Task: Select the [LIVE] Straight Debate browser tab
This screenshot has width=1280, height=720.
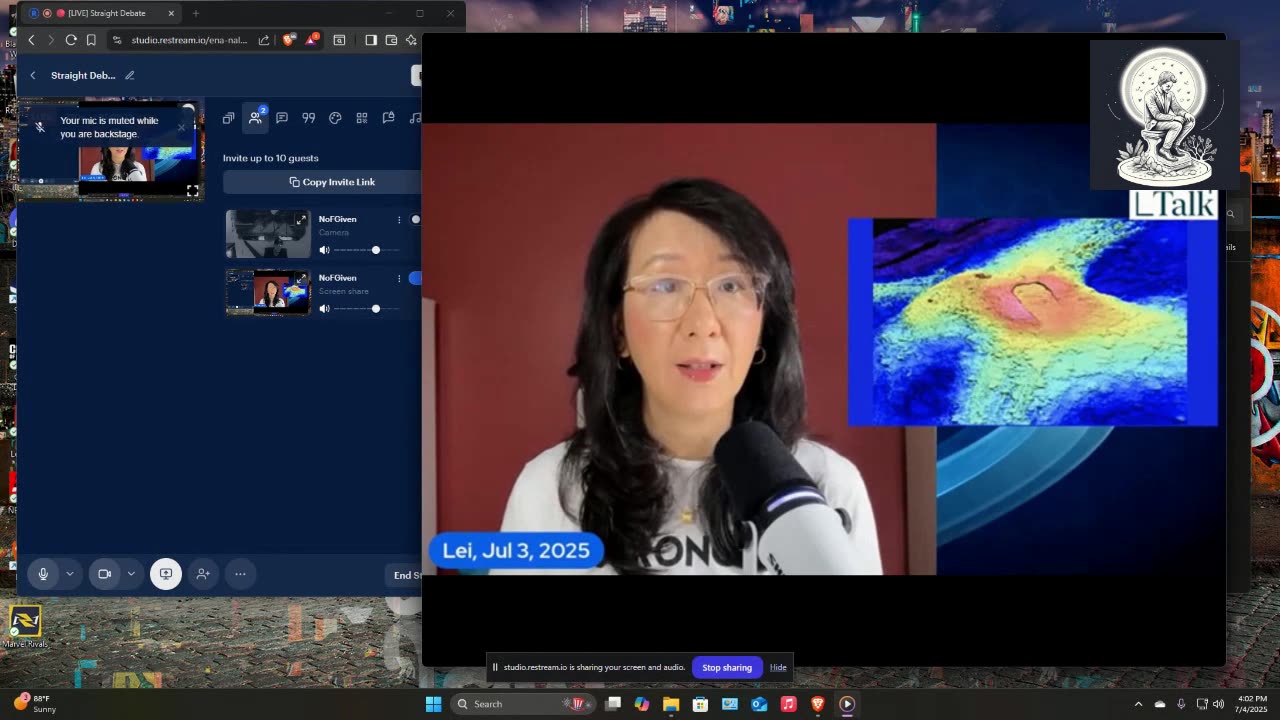Action: [x=100, y=13]
